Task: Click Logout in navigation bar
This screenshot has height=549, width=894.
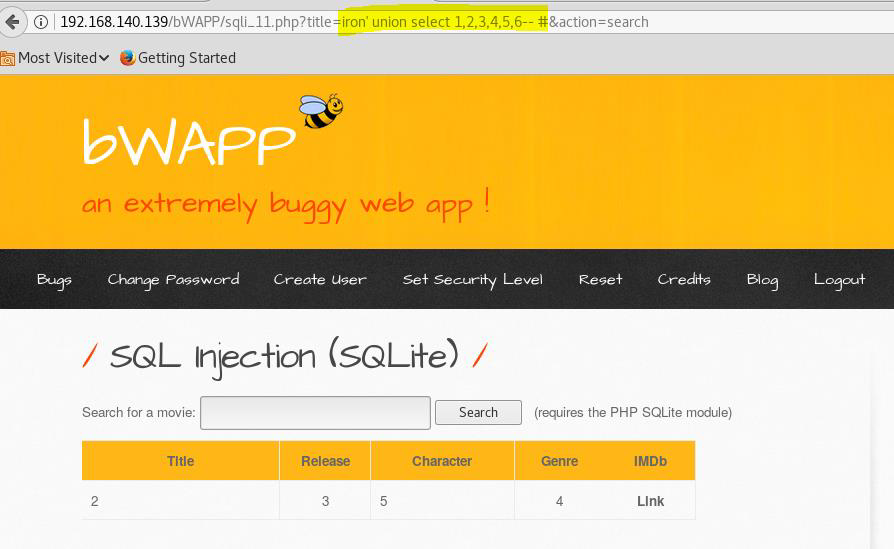Action: point(839,280)
